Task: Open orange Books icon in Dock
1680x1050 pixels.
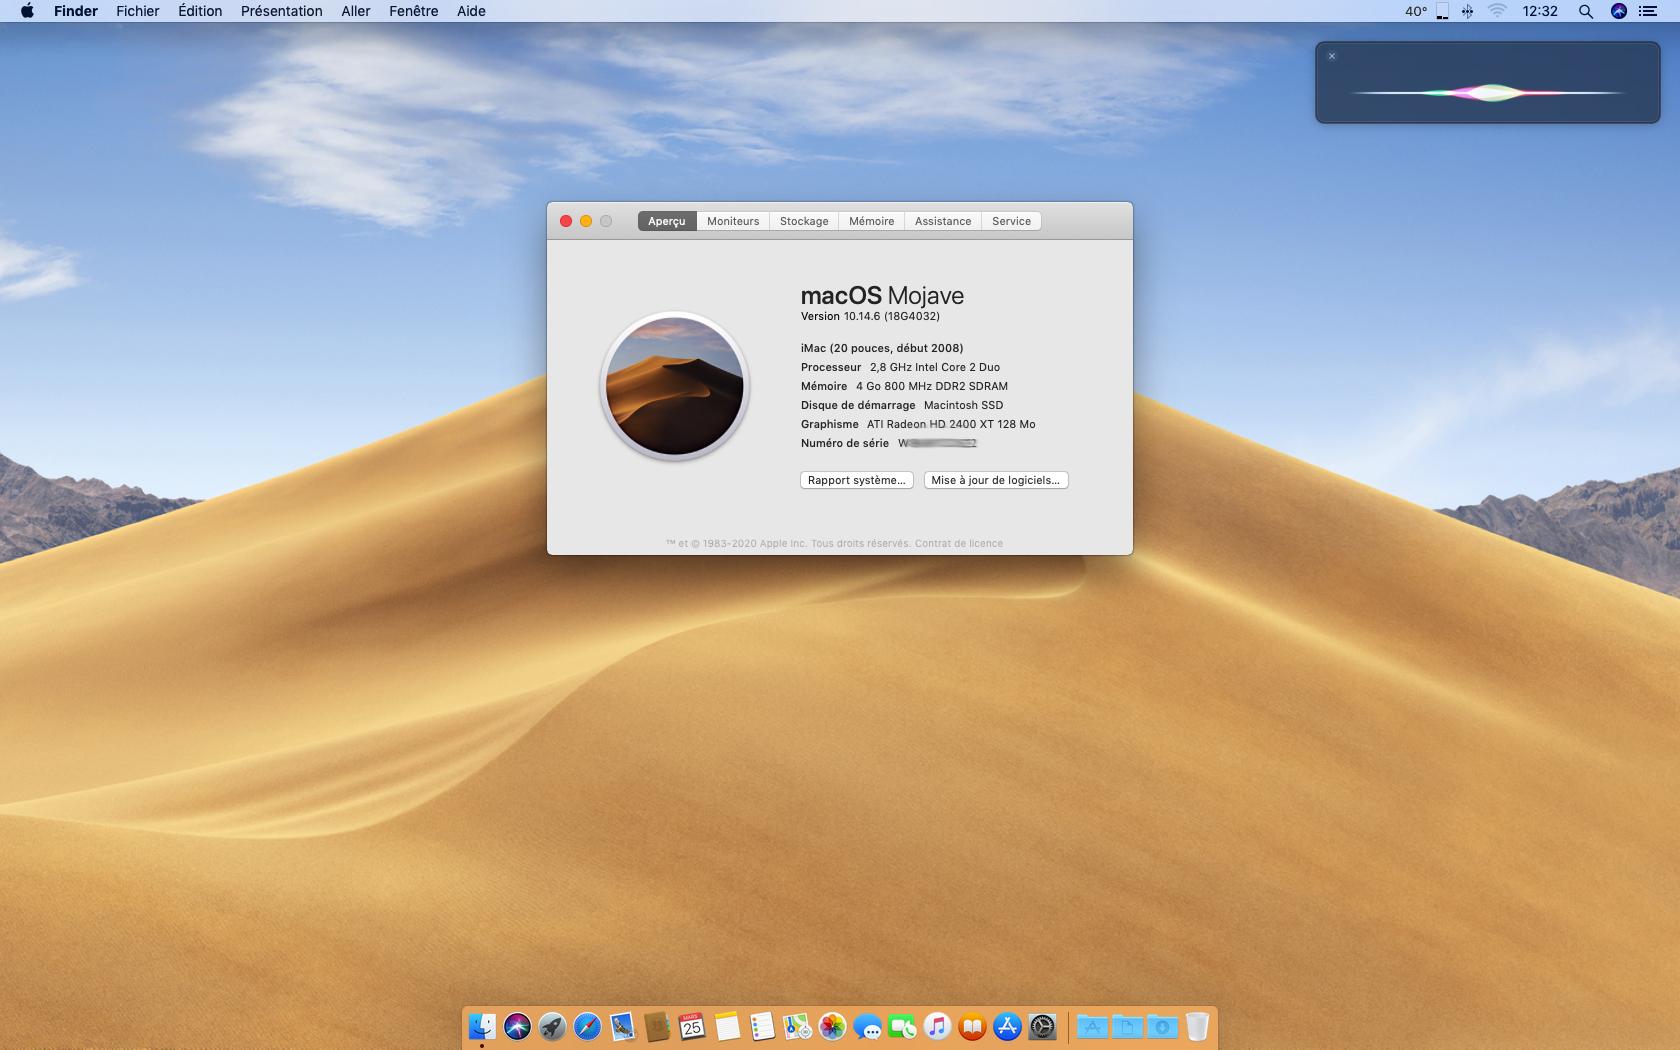Action: point(972,1026)
